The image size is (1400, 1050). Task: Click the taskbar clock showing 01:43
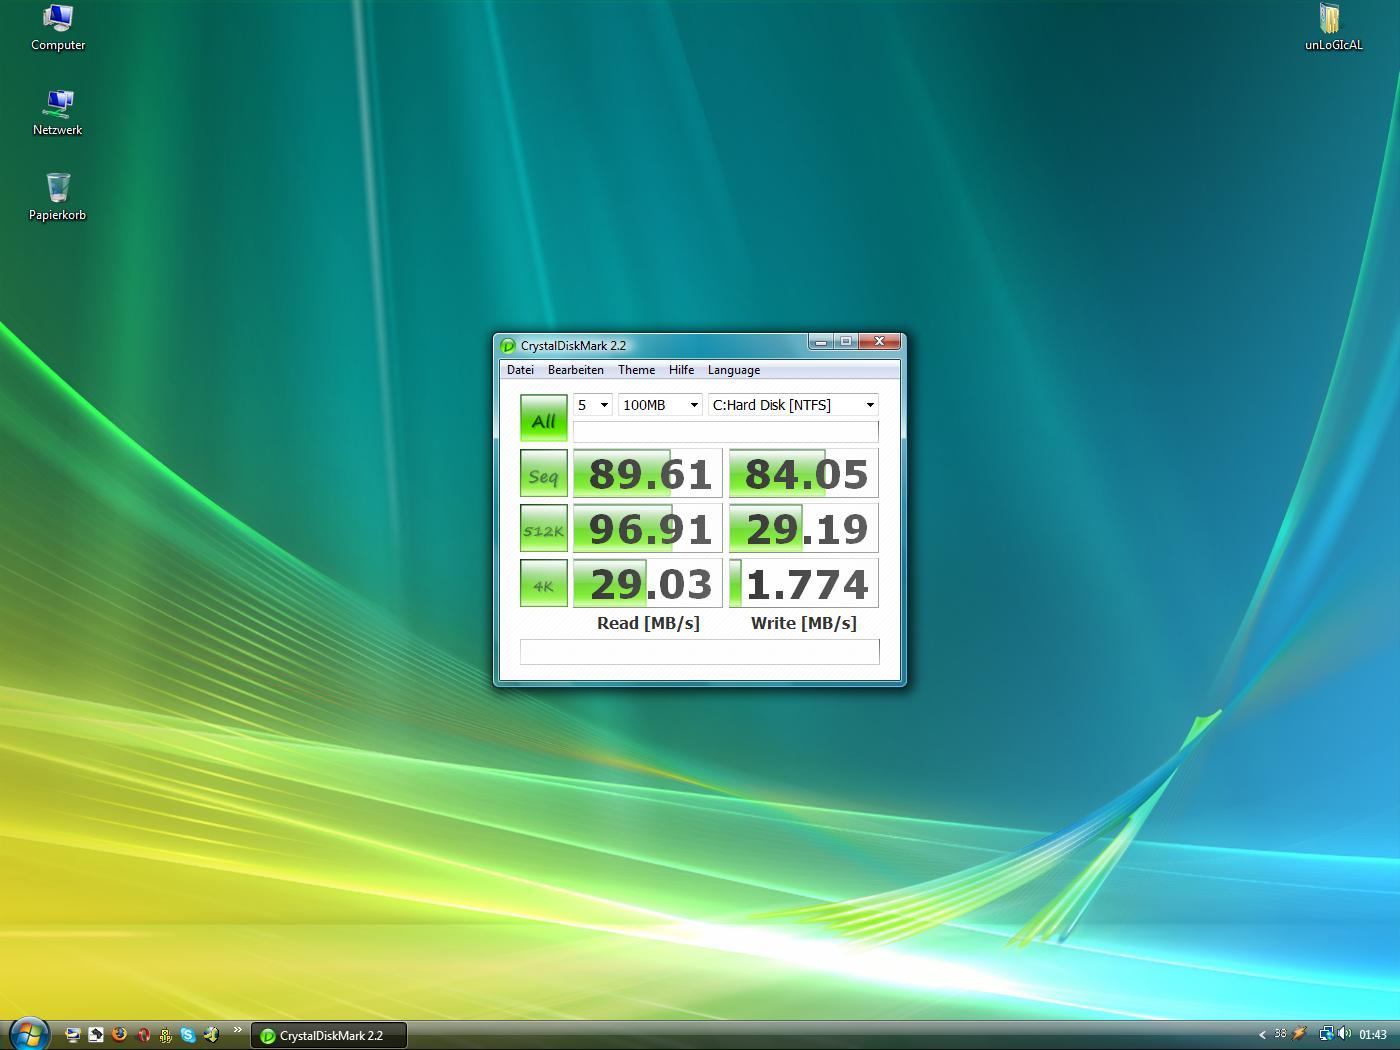click(1373, 1035)
